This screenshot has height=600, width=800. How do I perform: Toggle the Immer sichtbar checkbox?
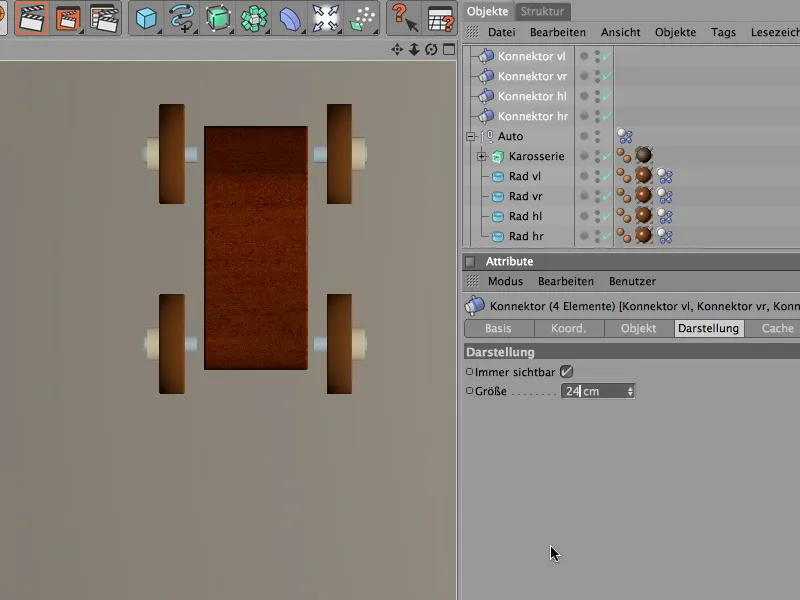[566, 371]
